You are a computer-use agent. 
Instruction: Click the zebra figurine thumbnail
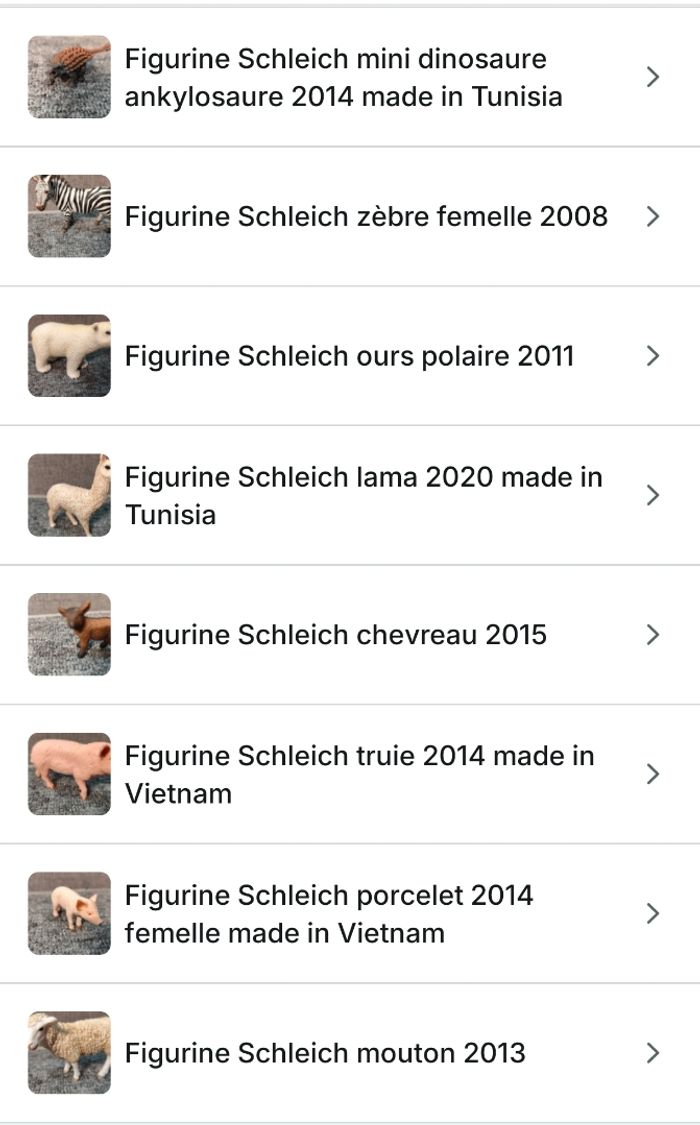pos(69,216)
